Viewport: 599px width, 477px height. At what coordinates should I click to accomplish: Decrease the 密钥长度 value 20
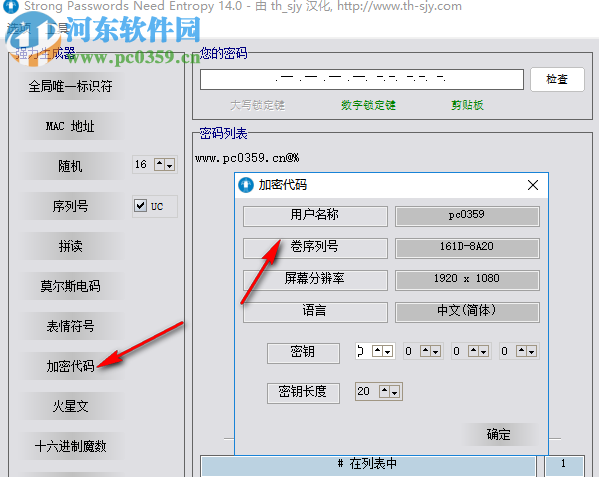coord(395,391)
